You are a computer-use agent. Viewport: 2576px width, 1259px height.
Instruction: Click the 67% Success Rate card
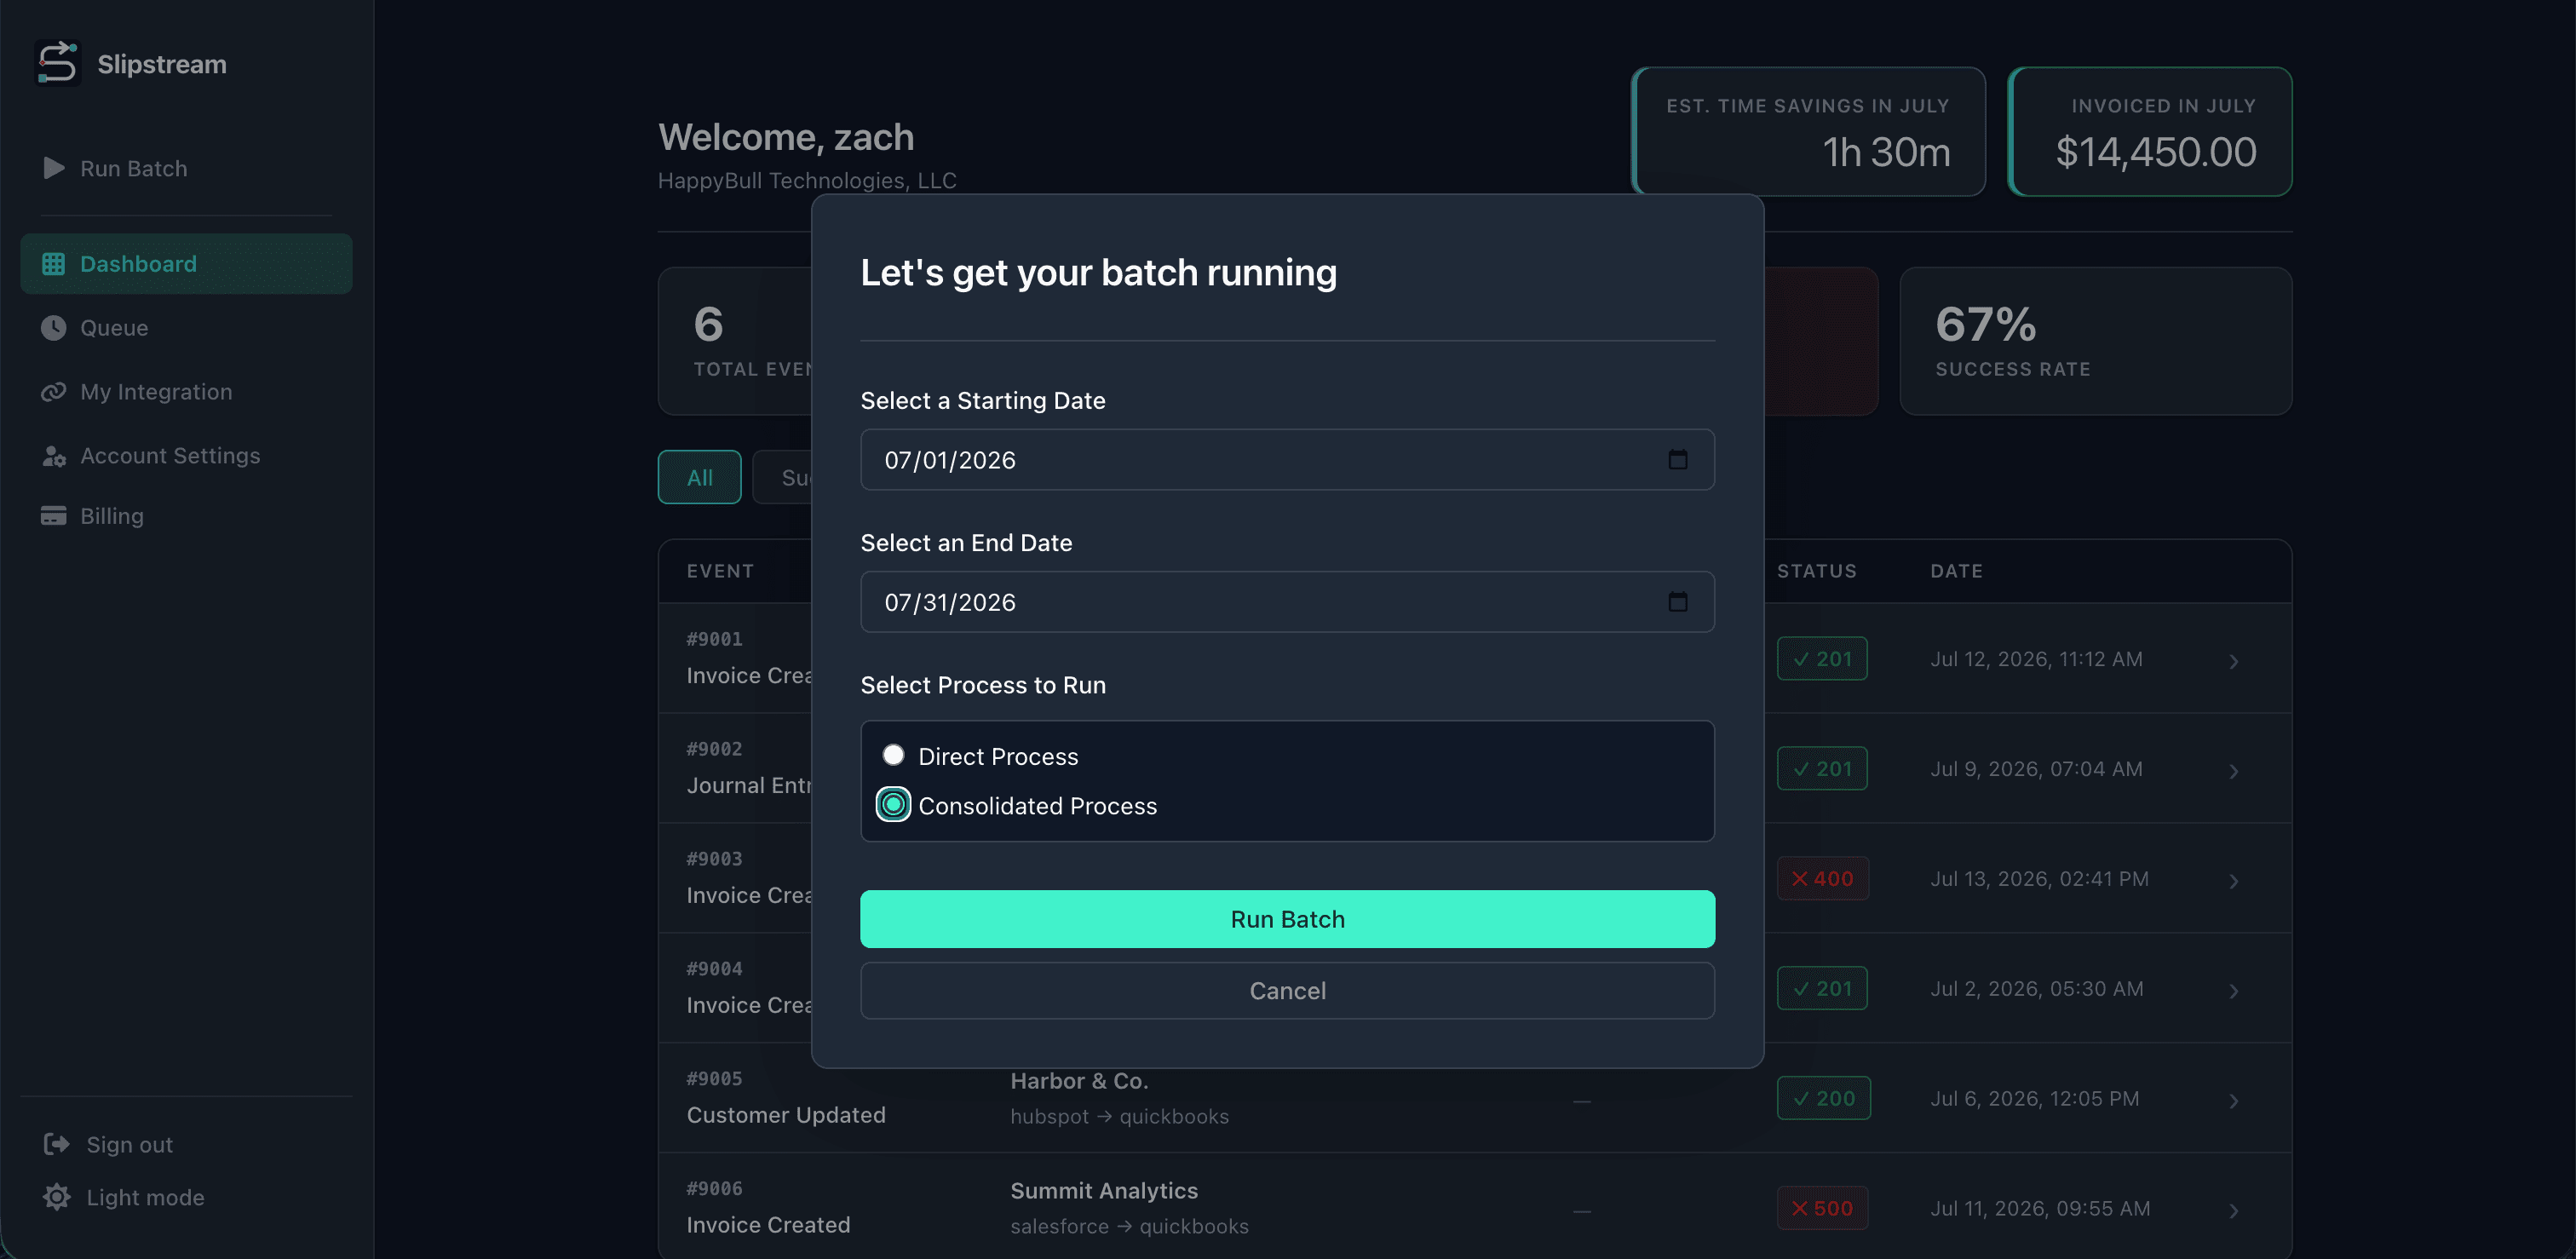click(x=2096, y=341)
